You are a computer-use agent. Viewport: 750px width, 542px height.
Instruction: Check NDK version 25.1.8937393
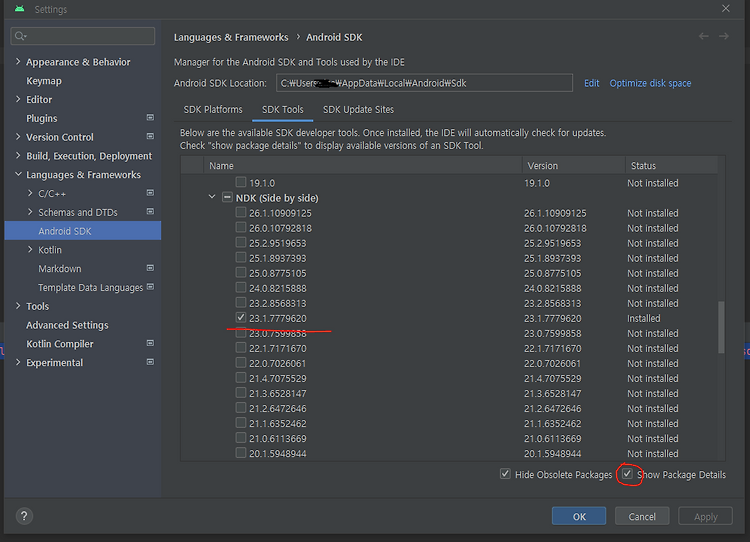coord(241,257)
